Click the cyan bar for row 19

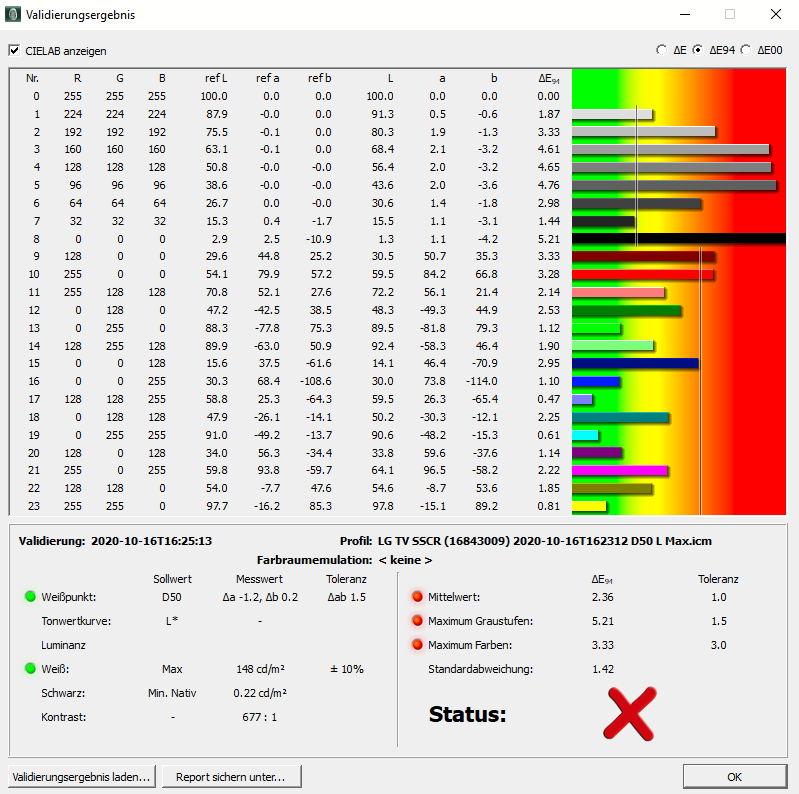coord(585,435)
